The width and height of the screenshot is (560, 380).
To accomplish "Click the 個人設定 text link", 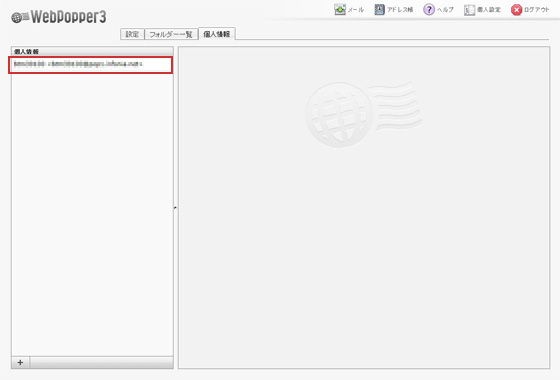I will (489, 10).
